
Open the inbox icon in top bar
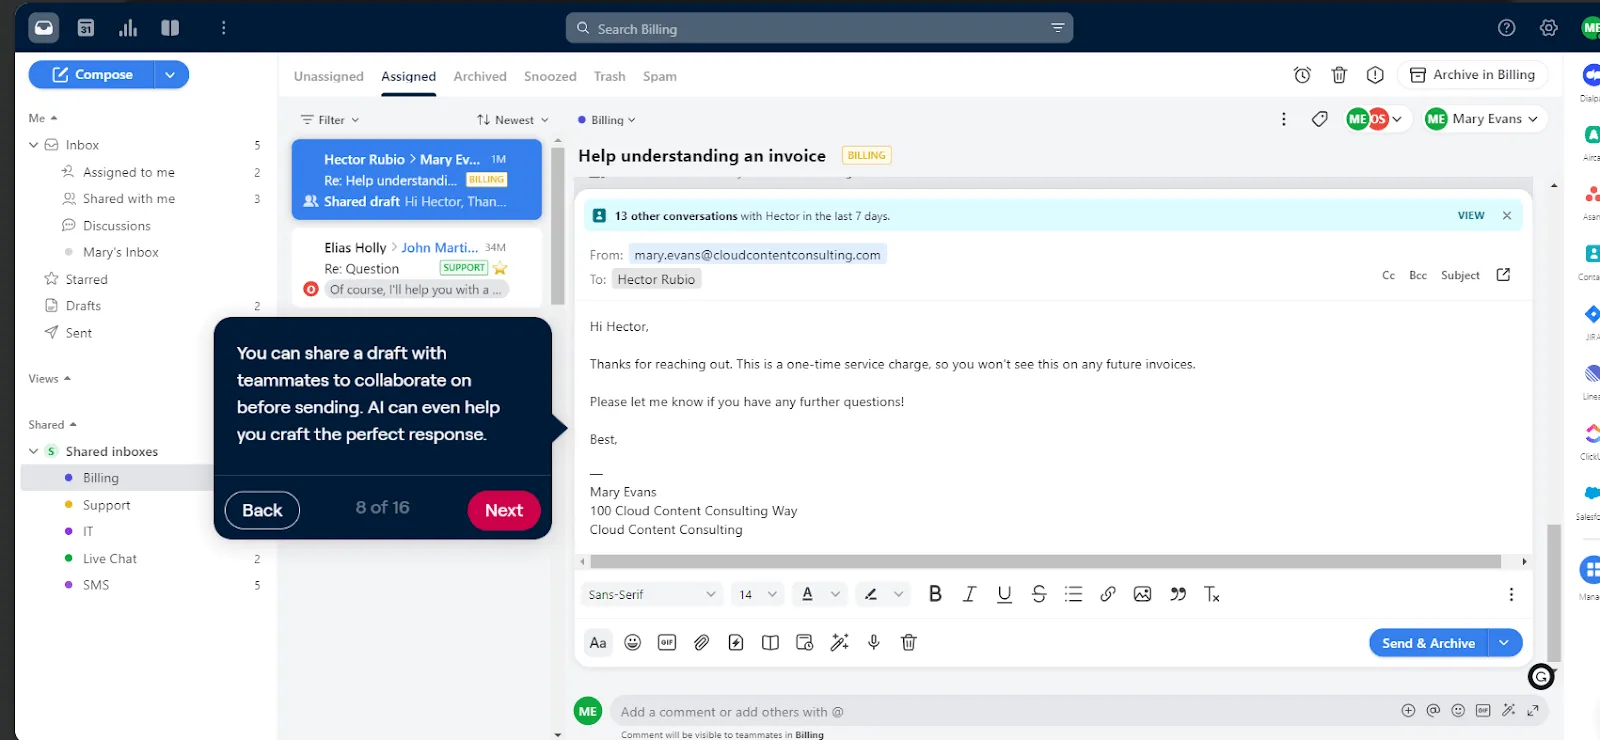tap(44, 28)
